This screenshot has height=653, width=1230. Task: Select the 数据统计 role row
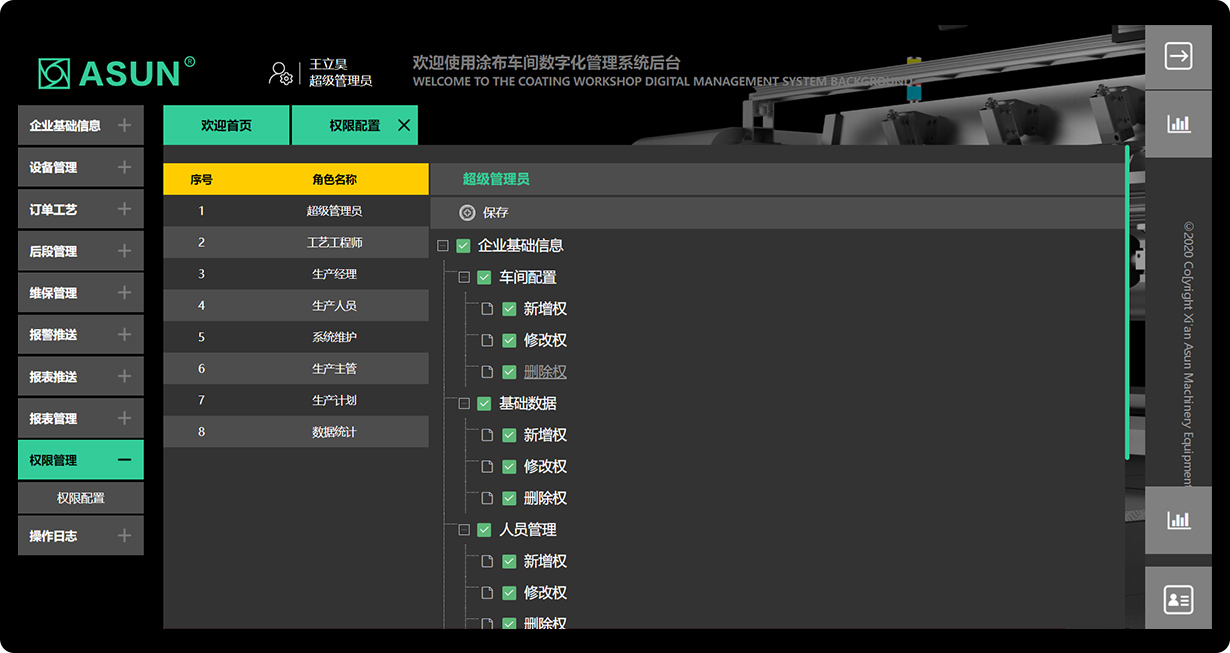click(296, 432)
